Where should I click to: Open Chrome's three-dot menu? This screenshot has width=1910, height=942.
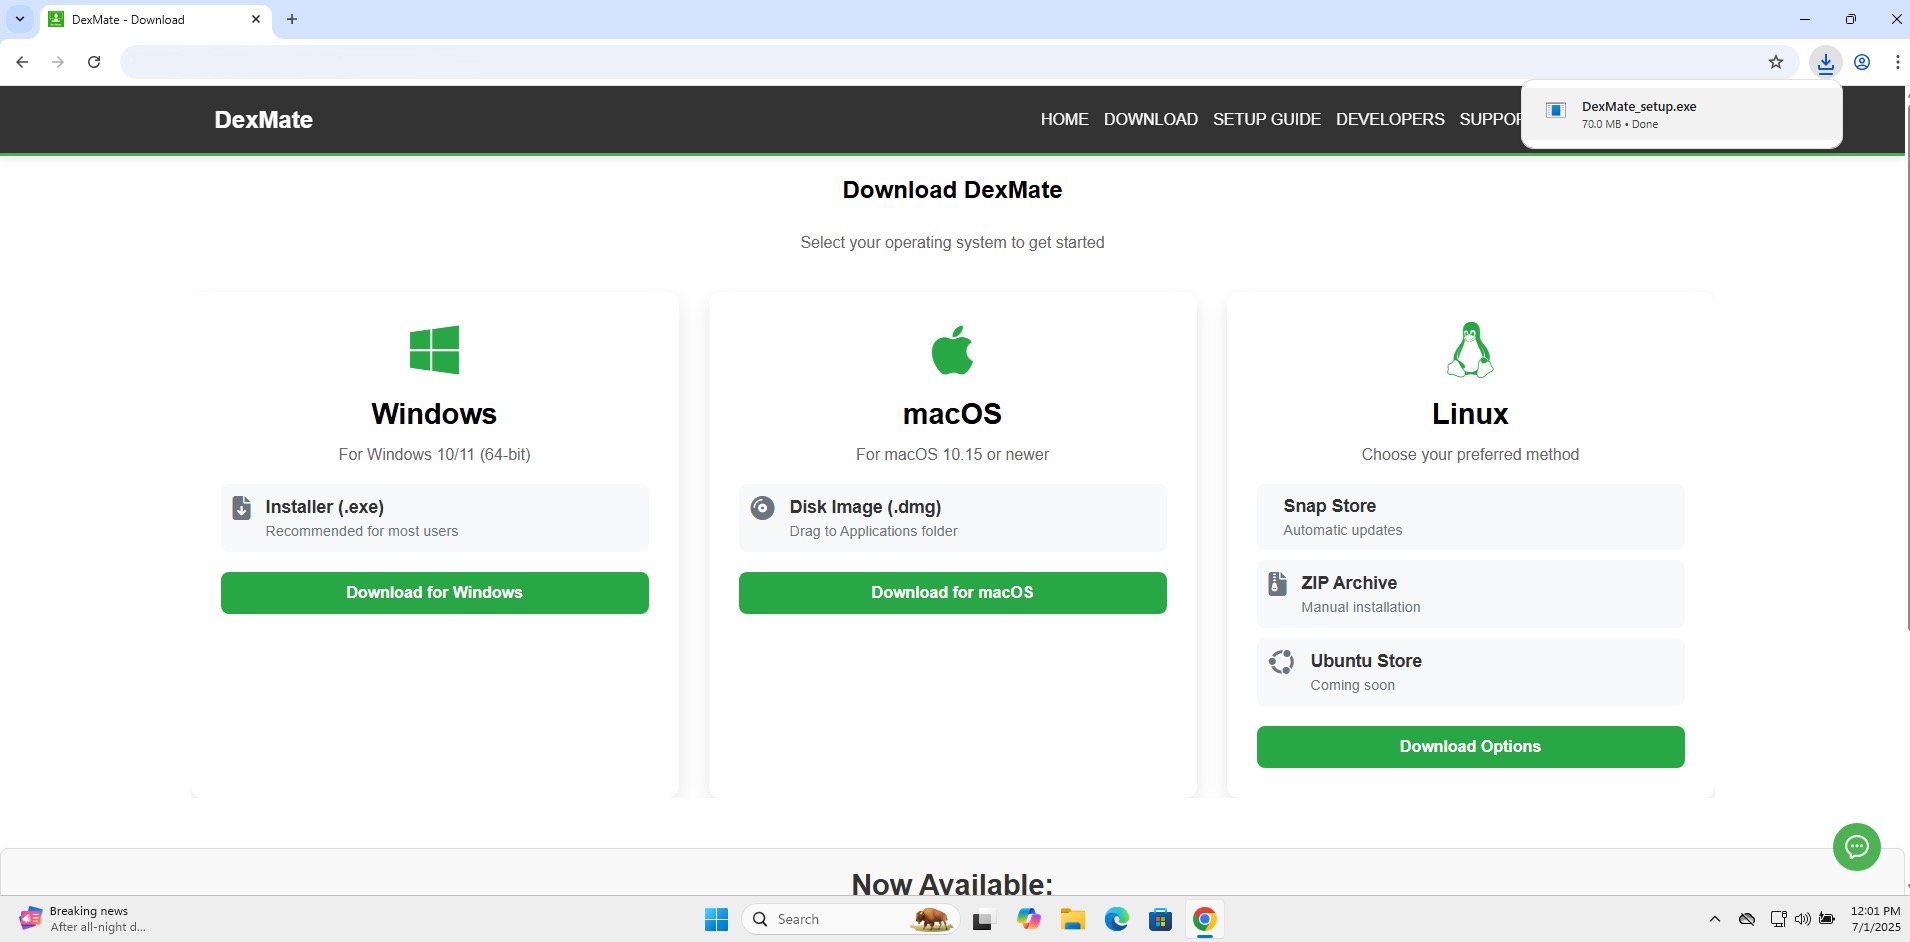[x=1897, y=62]
